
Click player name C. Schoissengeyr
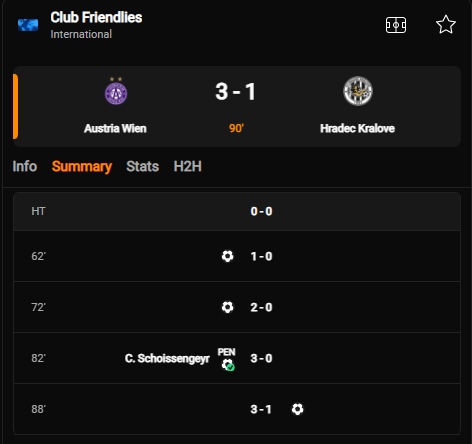(167, 358)
